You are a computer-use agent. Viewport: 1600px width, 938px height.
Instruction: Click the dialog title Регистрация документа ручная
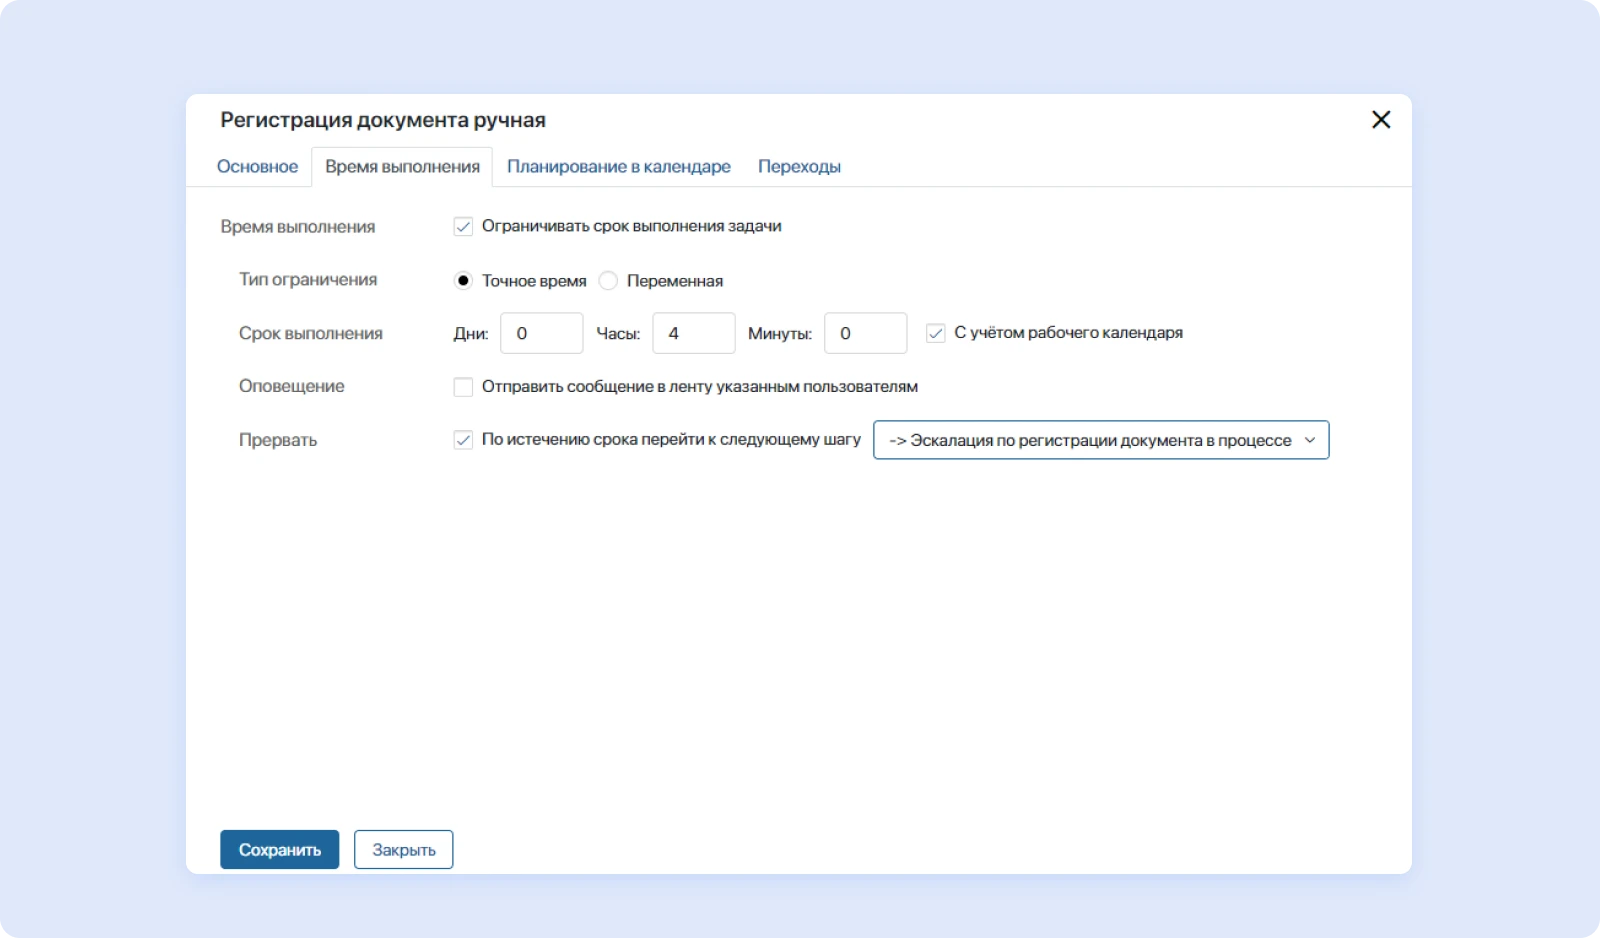[383, 121]
